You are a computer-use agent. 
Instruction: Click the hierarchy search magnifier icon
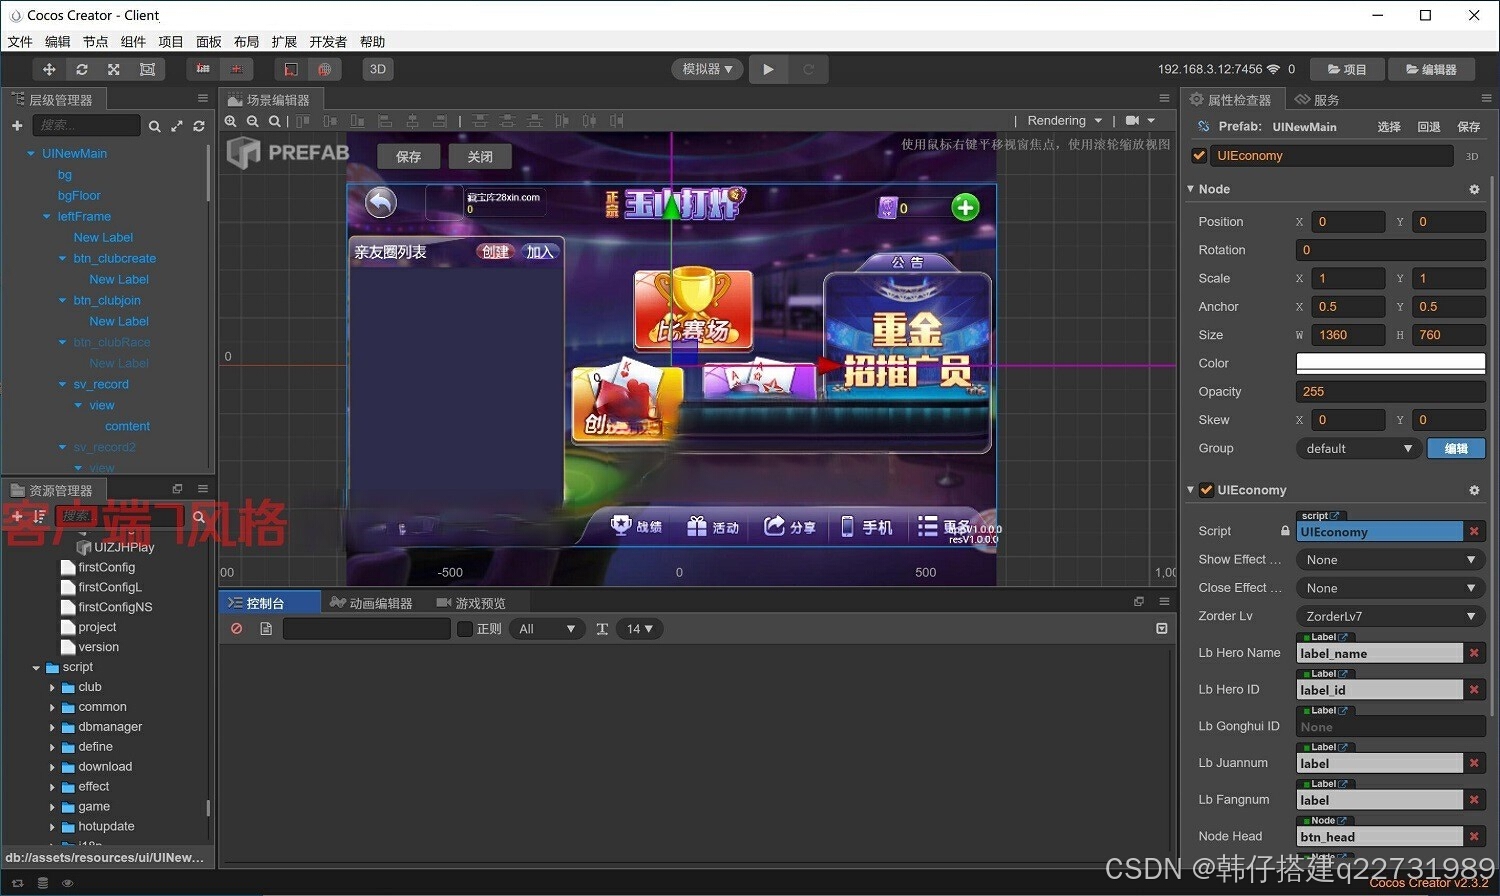(154, 126)
